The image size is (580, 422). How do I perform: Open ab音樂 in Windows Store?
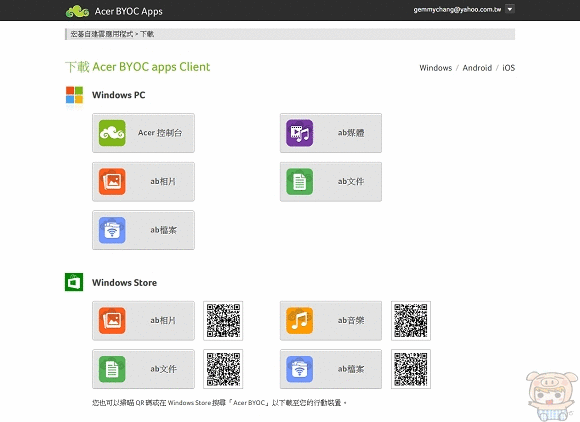click(331, 321)
